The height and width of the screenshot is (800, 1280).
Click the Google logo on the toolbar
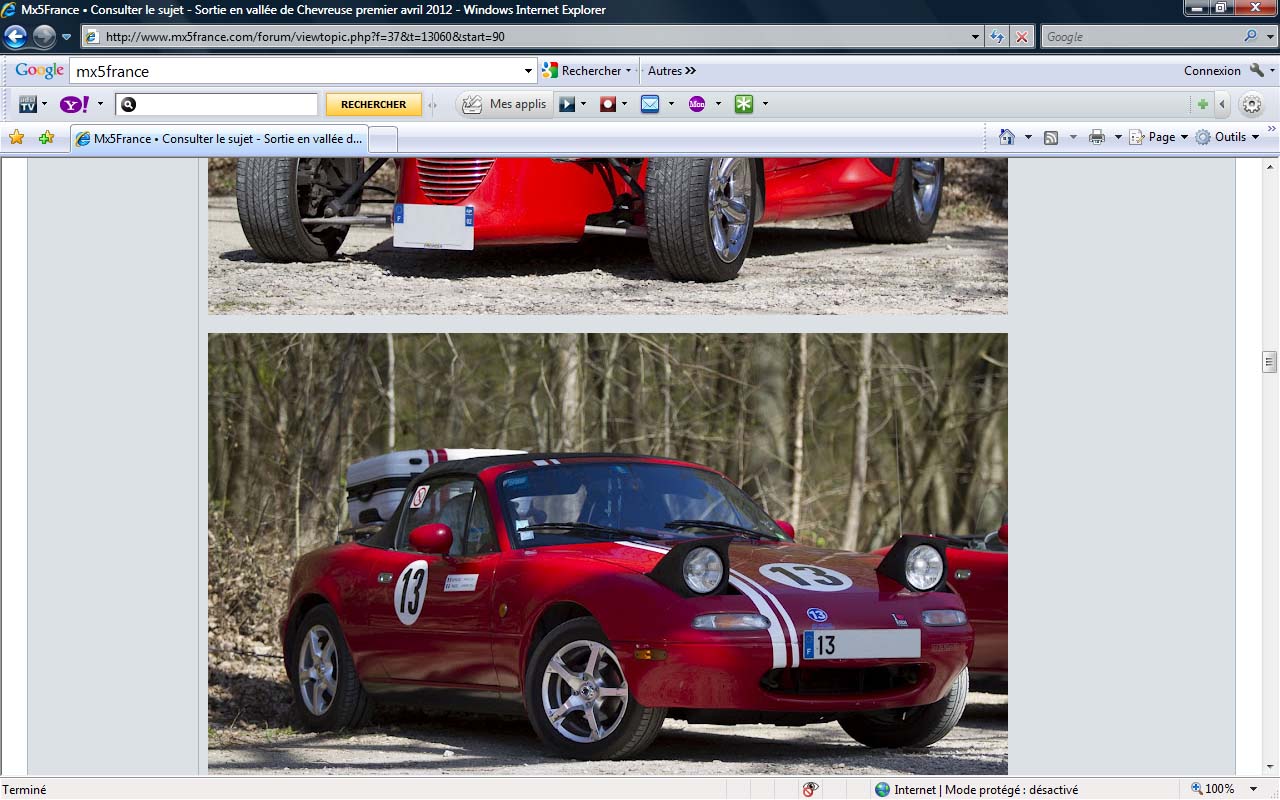tap(40, 70)
